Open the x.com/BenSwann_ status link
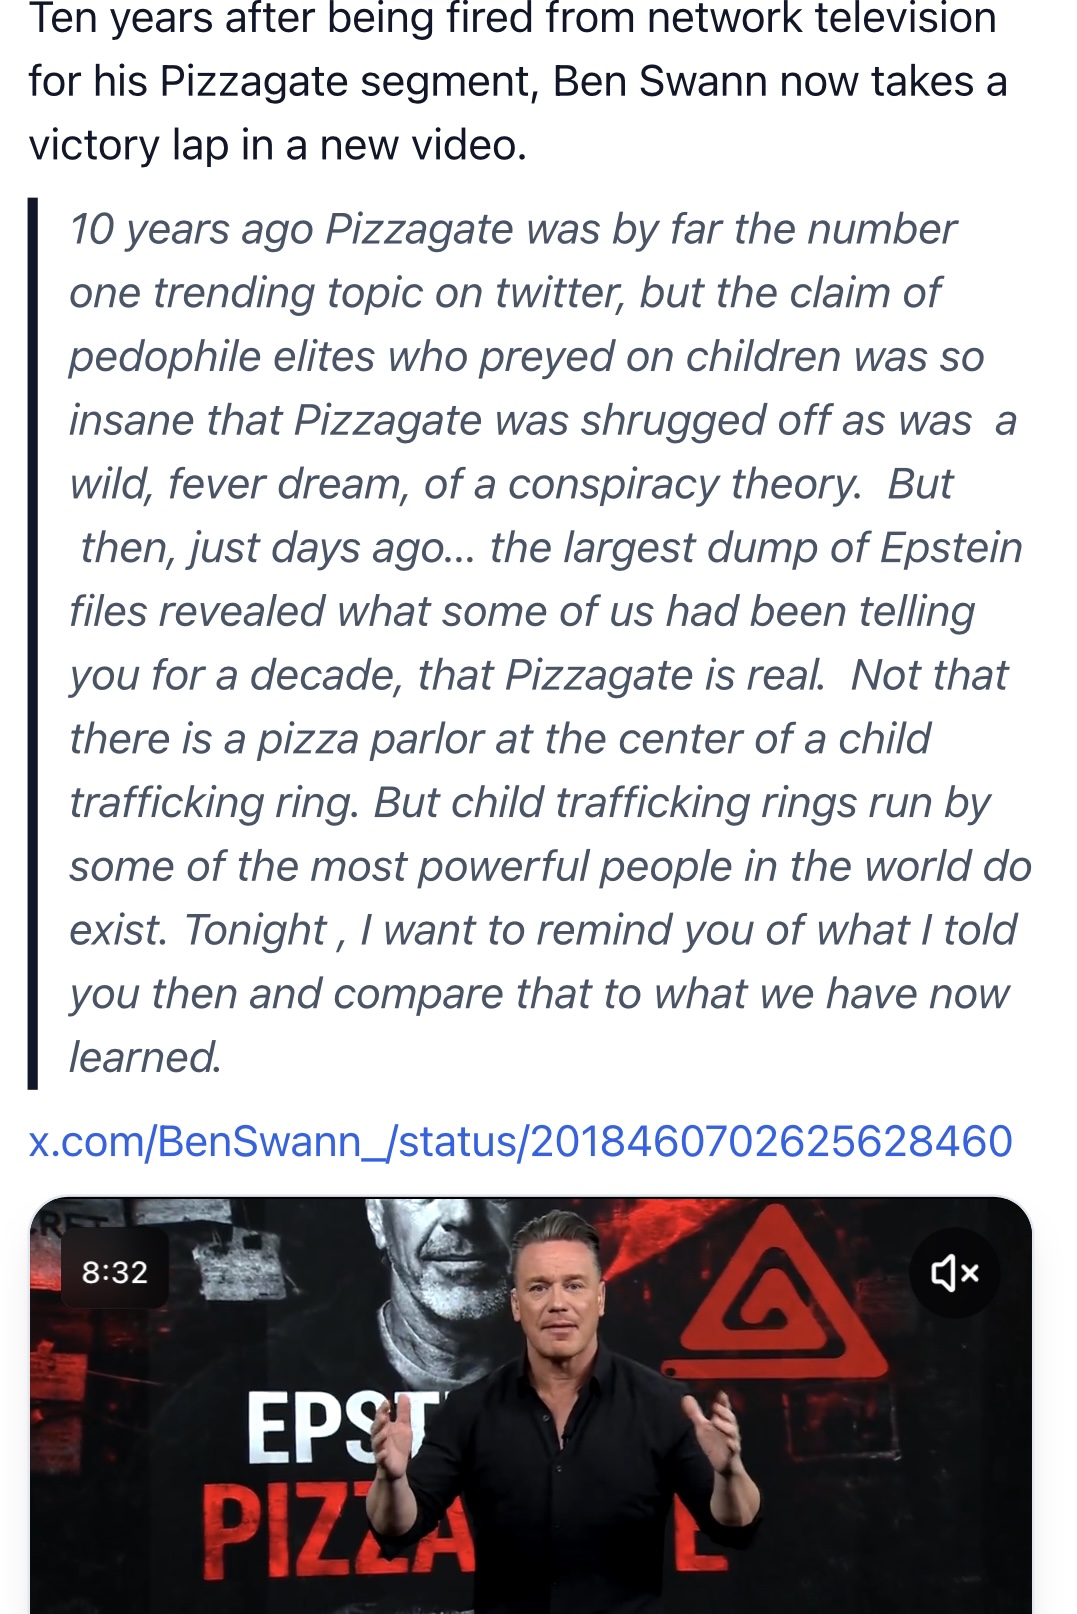 (x=520, y=1141)
